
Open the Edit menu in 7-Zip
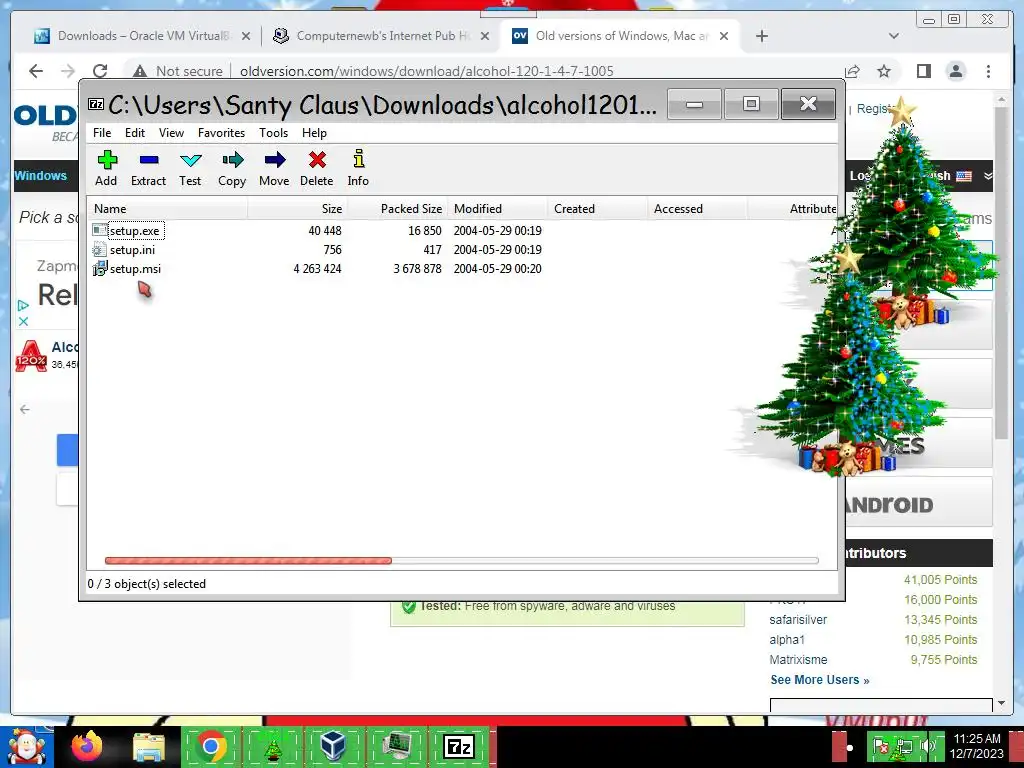(x=135, y=133)
